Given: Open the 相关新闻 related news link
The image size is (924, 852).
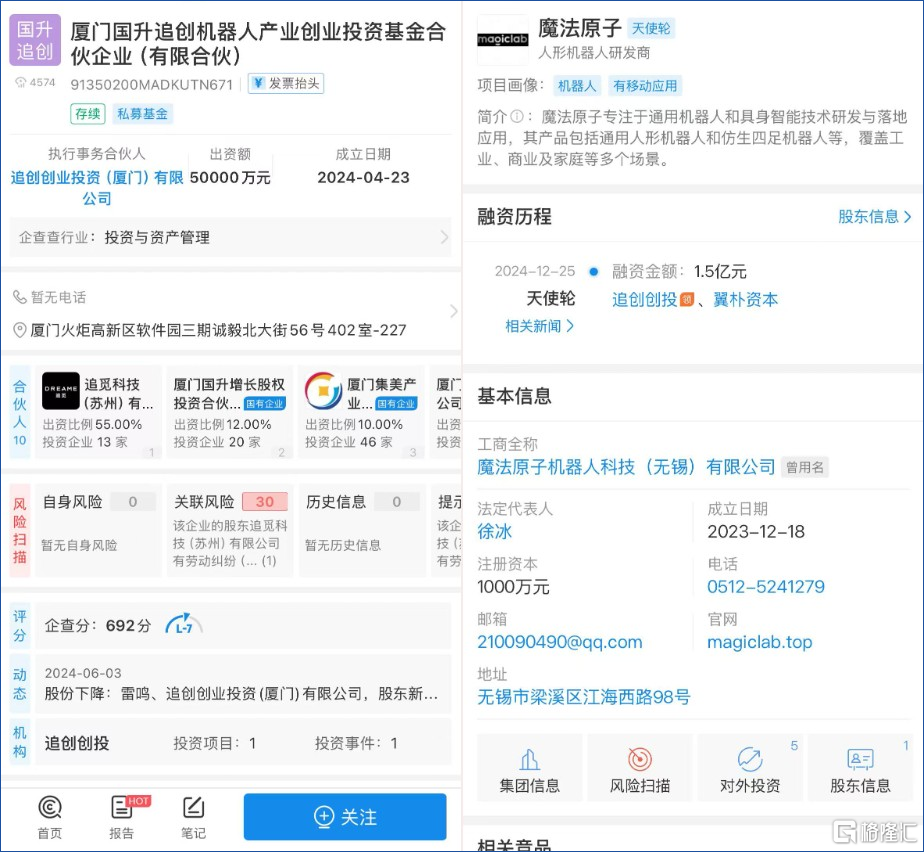Looking at the screenshot, I should coord(539,326).
